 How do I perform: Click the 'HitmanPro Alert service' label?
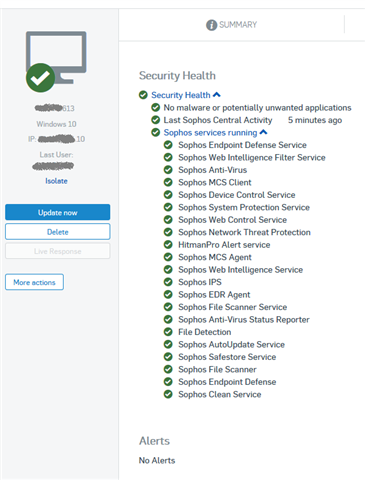click(224, 245)
